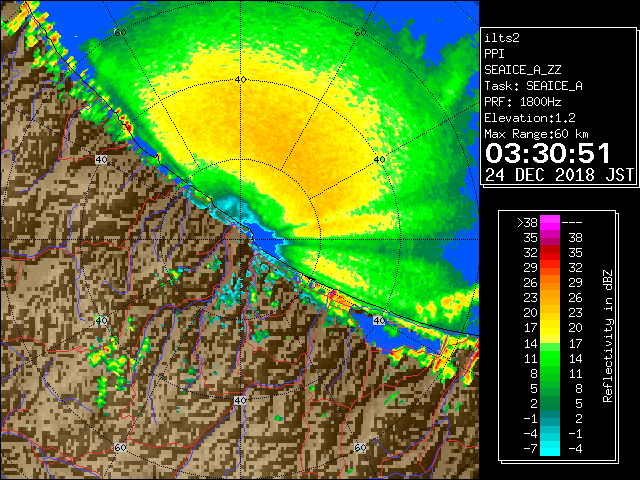Viewport: 640px width, 480px height.
Task: Click the '60' range label lower-right over land
Action: coord(360,447)
